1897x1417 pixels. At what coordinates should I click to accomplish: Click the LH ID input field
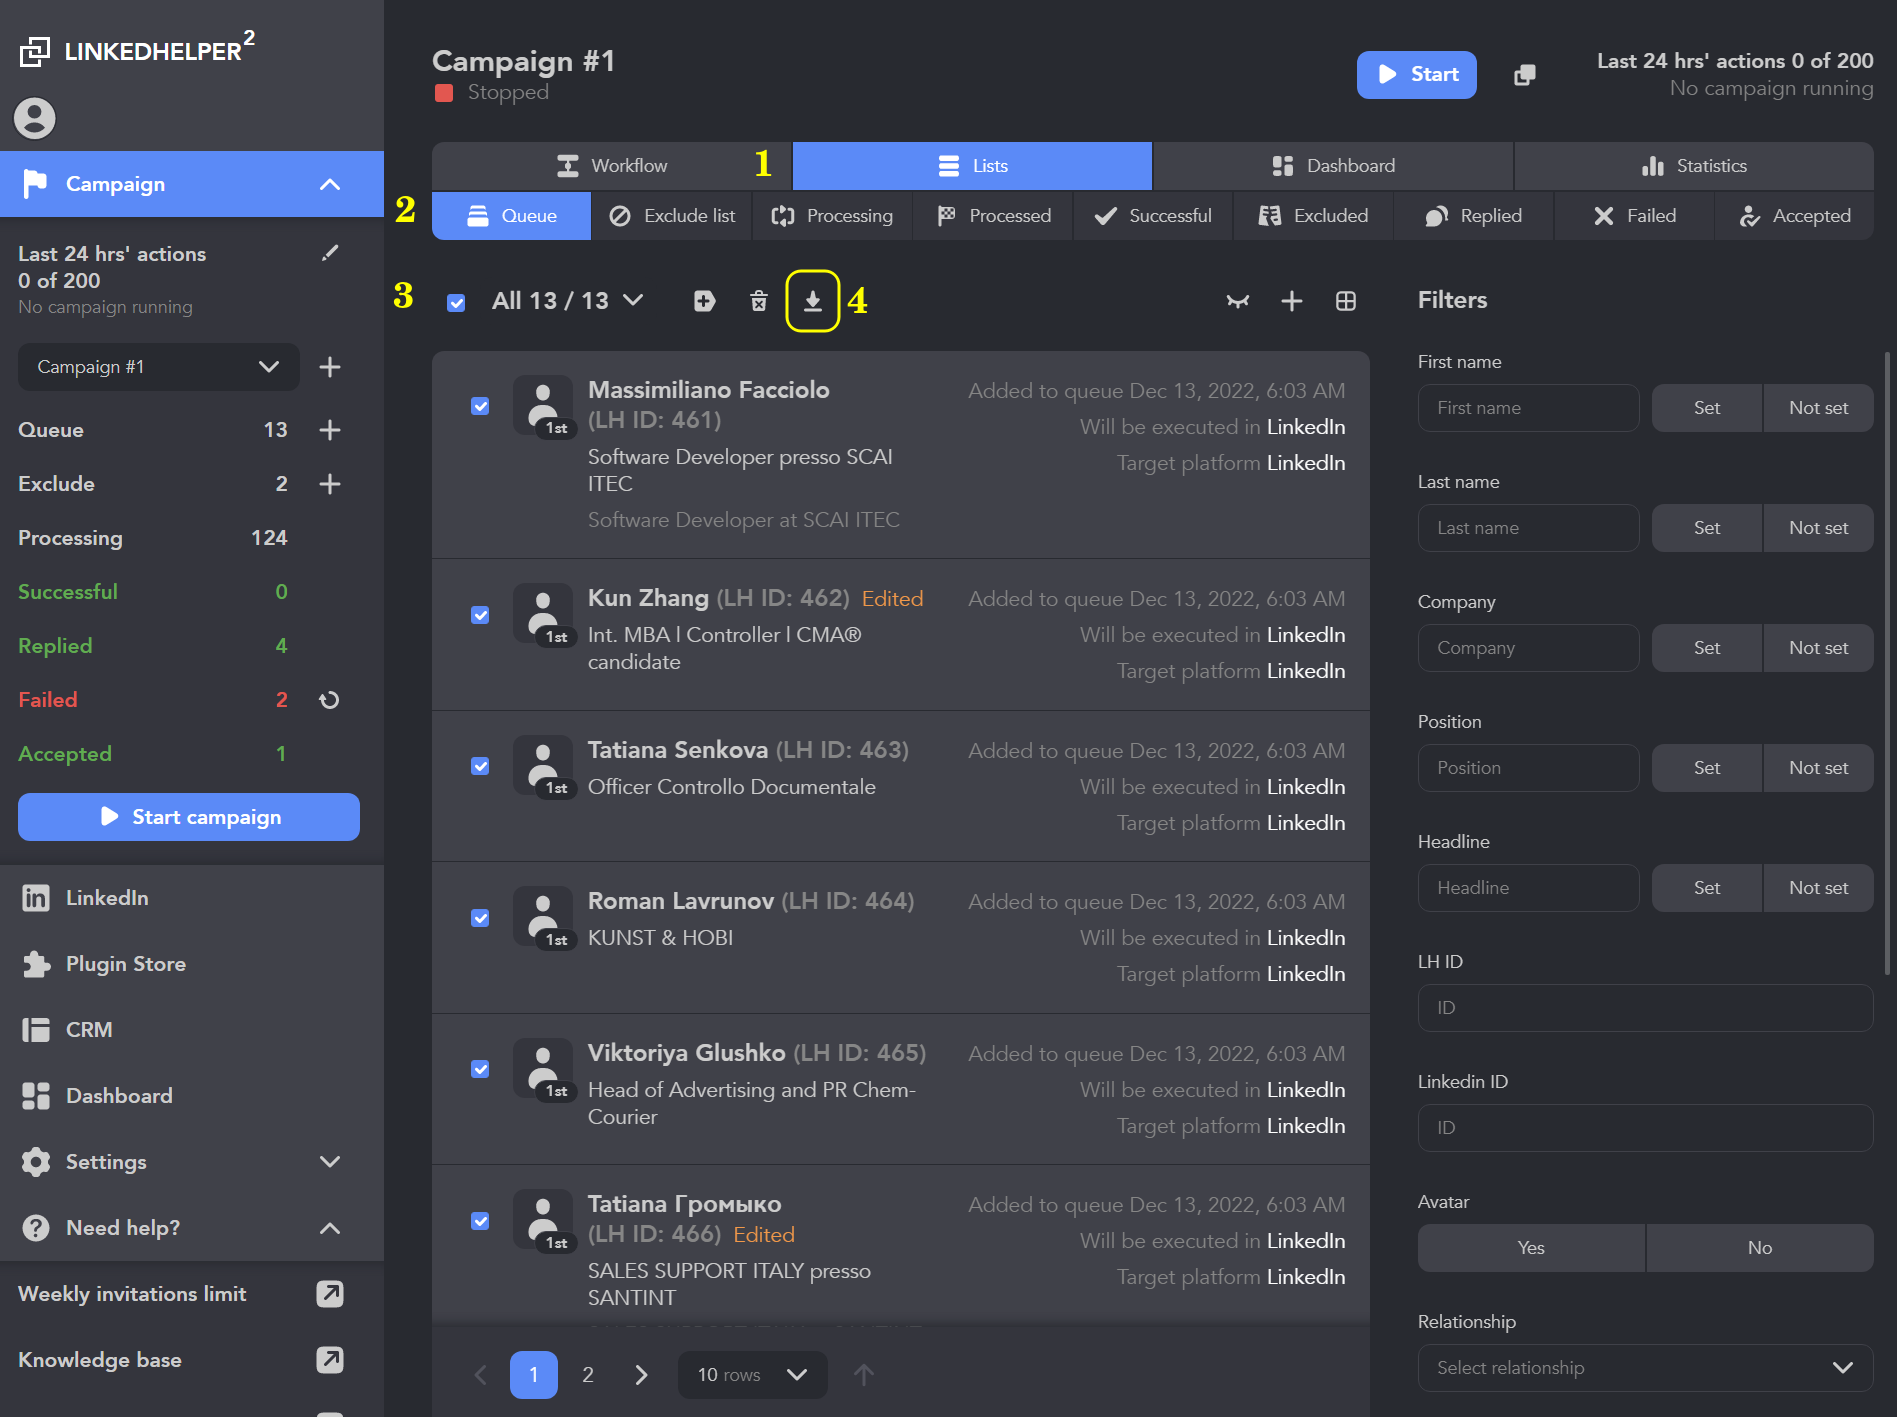[x=1645, y=1008]
